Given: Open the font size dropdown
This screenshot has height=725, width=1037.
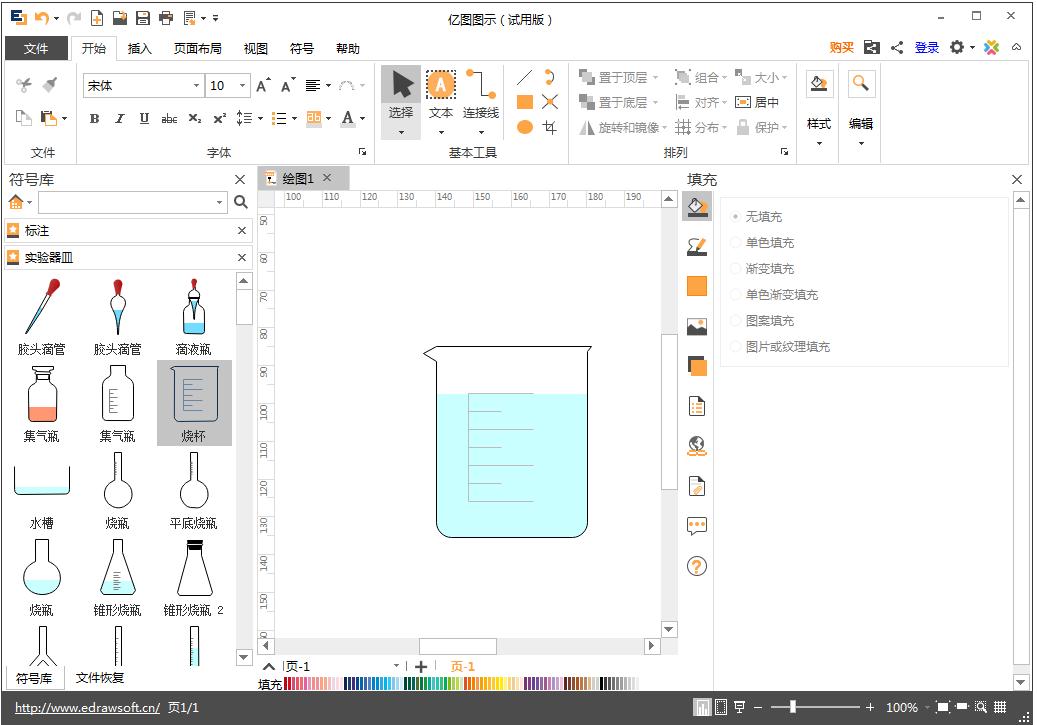Looking at the screenshot, I should [240, 86].
